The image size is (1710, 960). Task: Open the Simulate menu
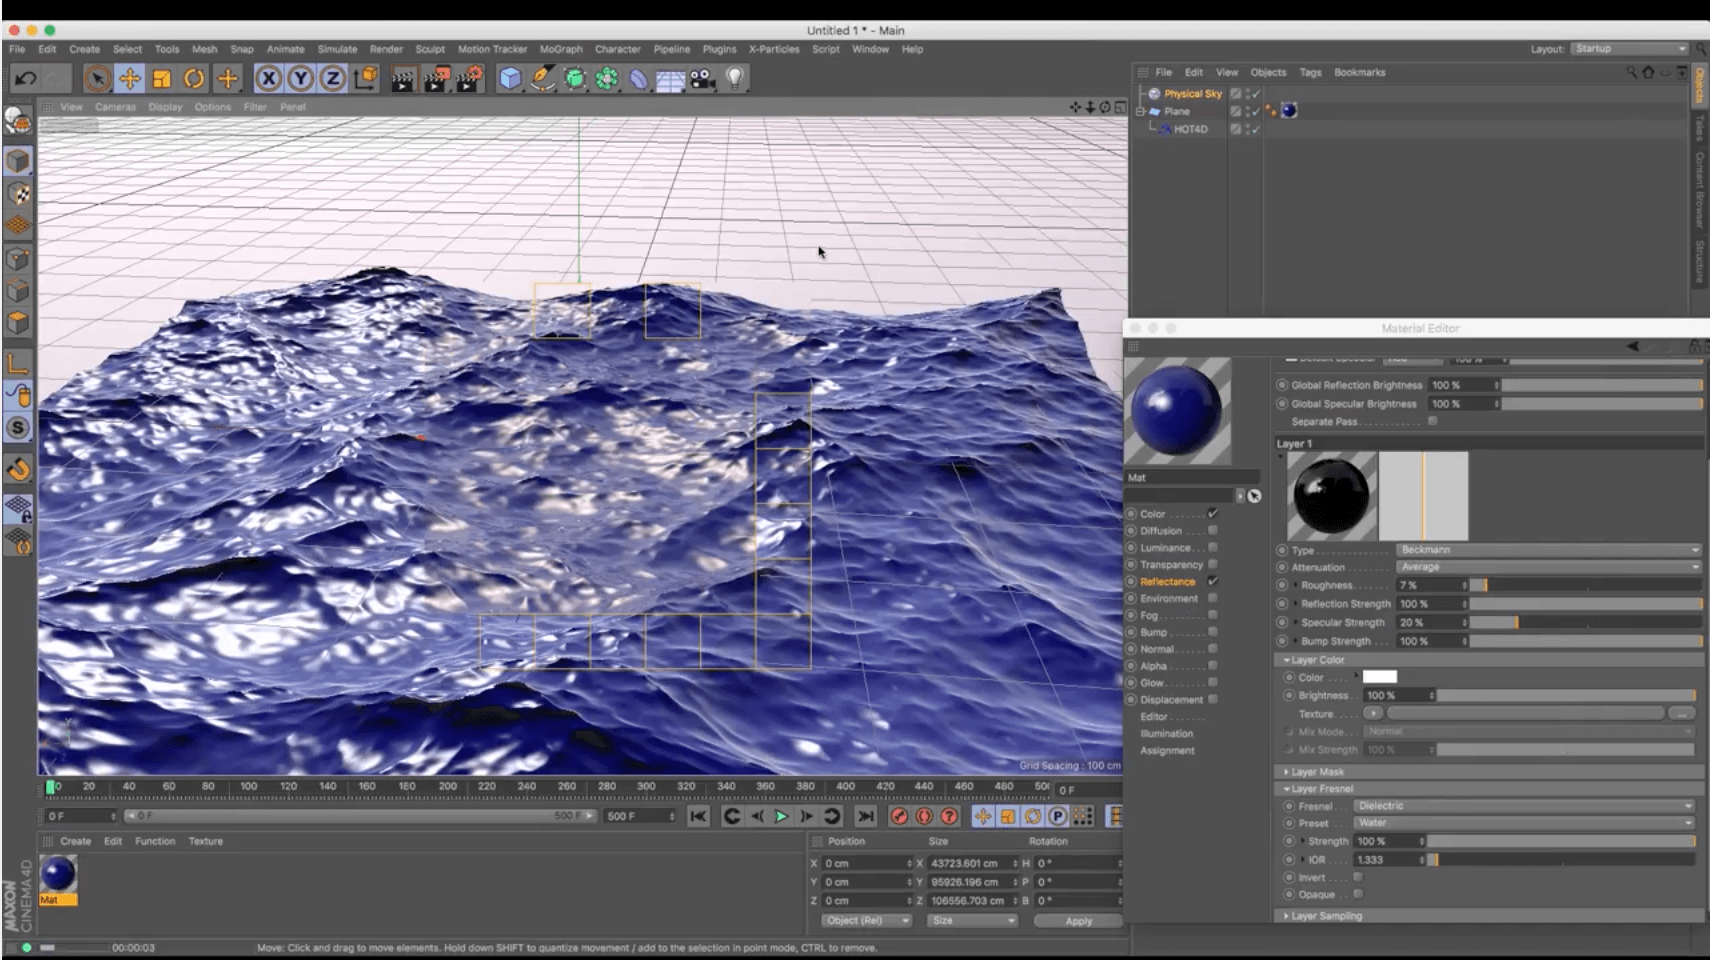(337, 49)
